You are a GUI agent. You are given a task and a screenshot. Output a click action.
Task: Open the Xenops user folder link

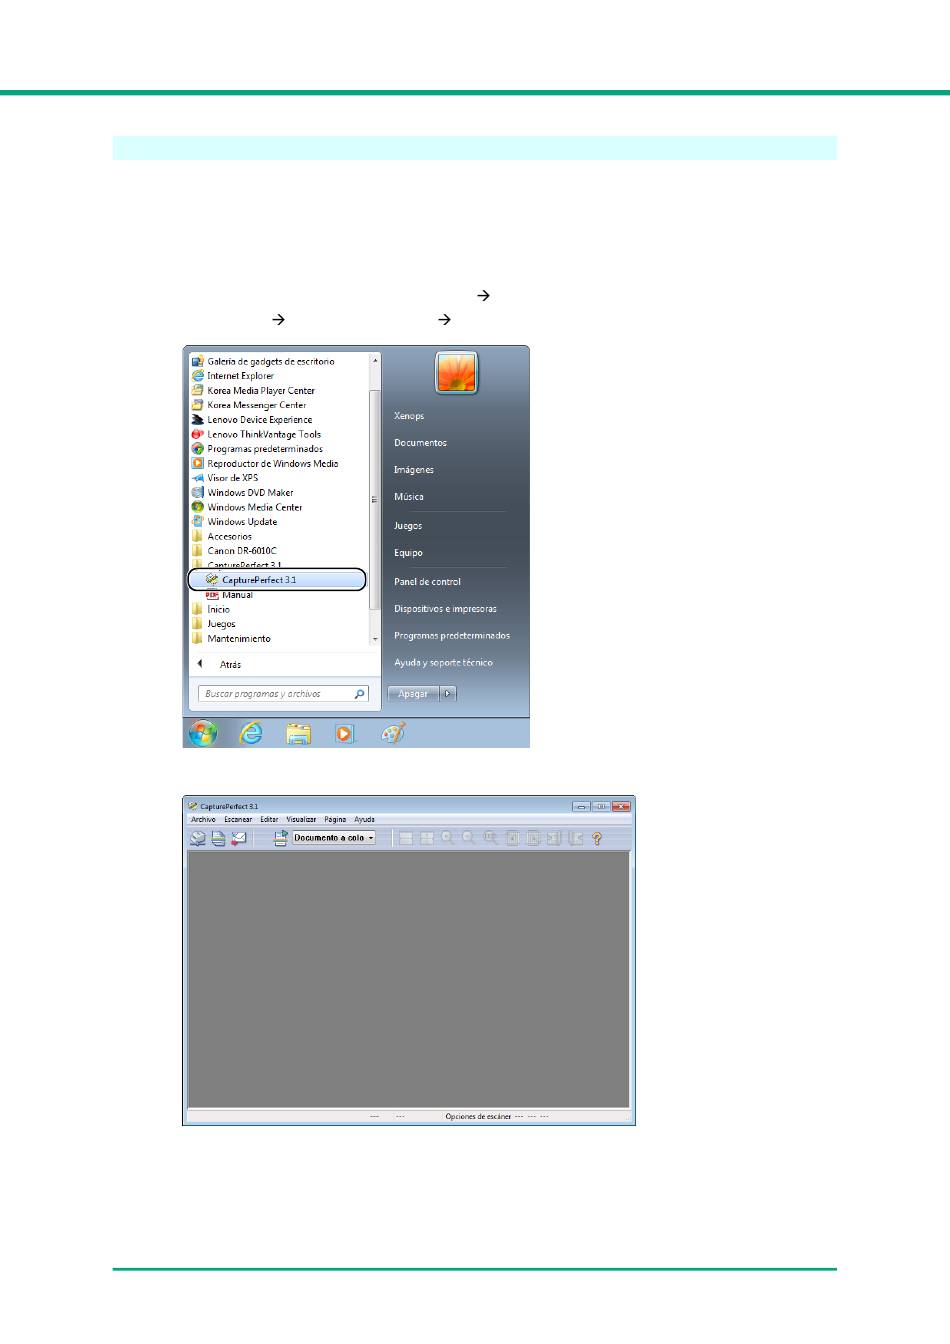(409, 416)
